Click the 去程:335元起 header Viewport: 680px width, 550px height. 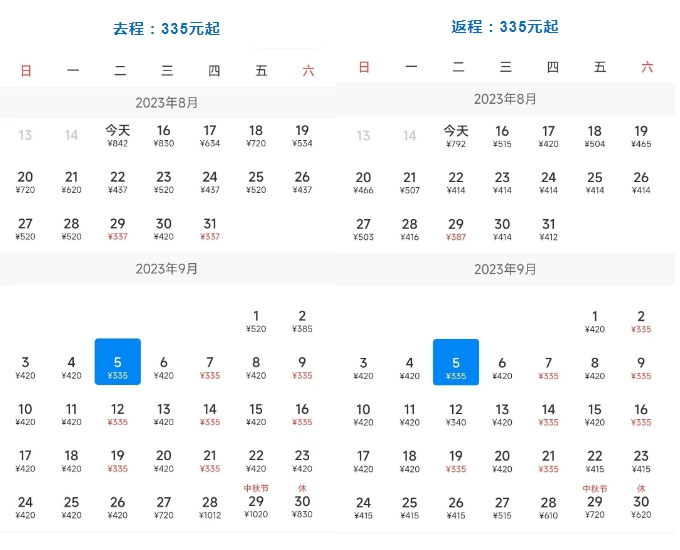tap(166, 29)
